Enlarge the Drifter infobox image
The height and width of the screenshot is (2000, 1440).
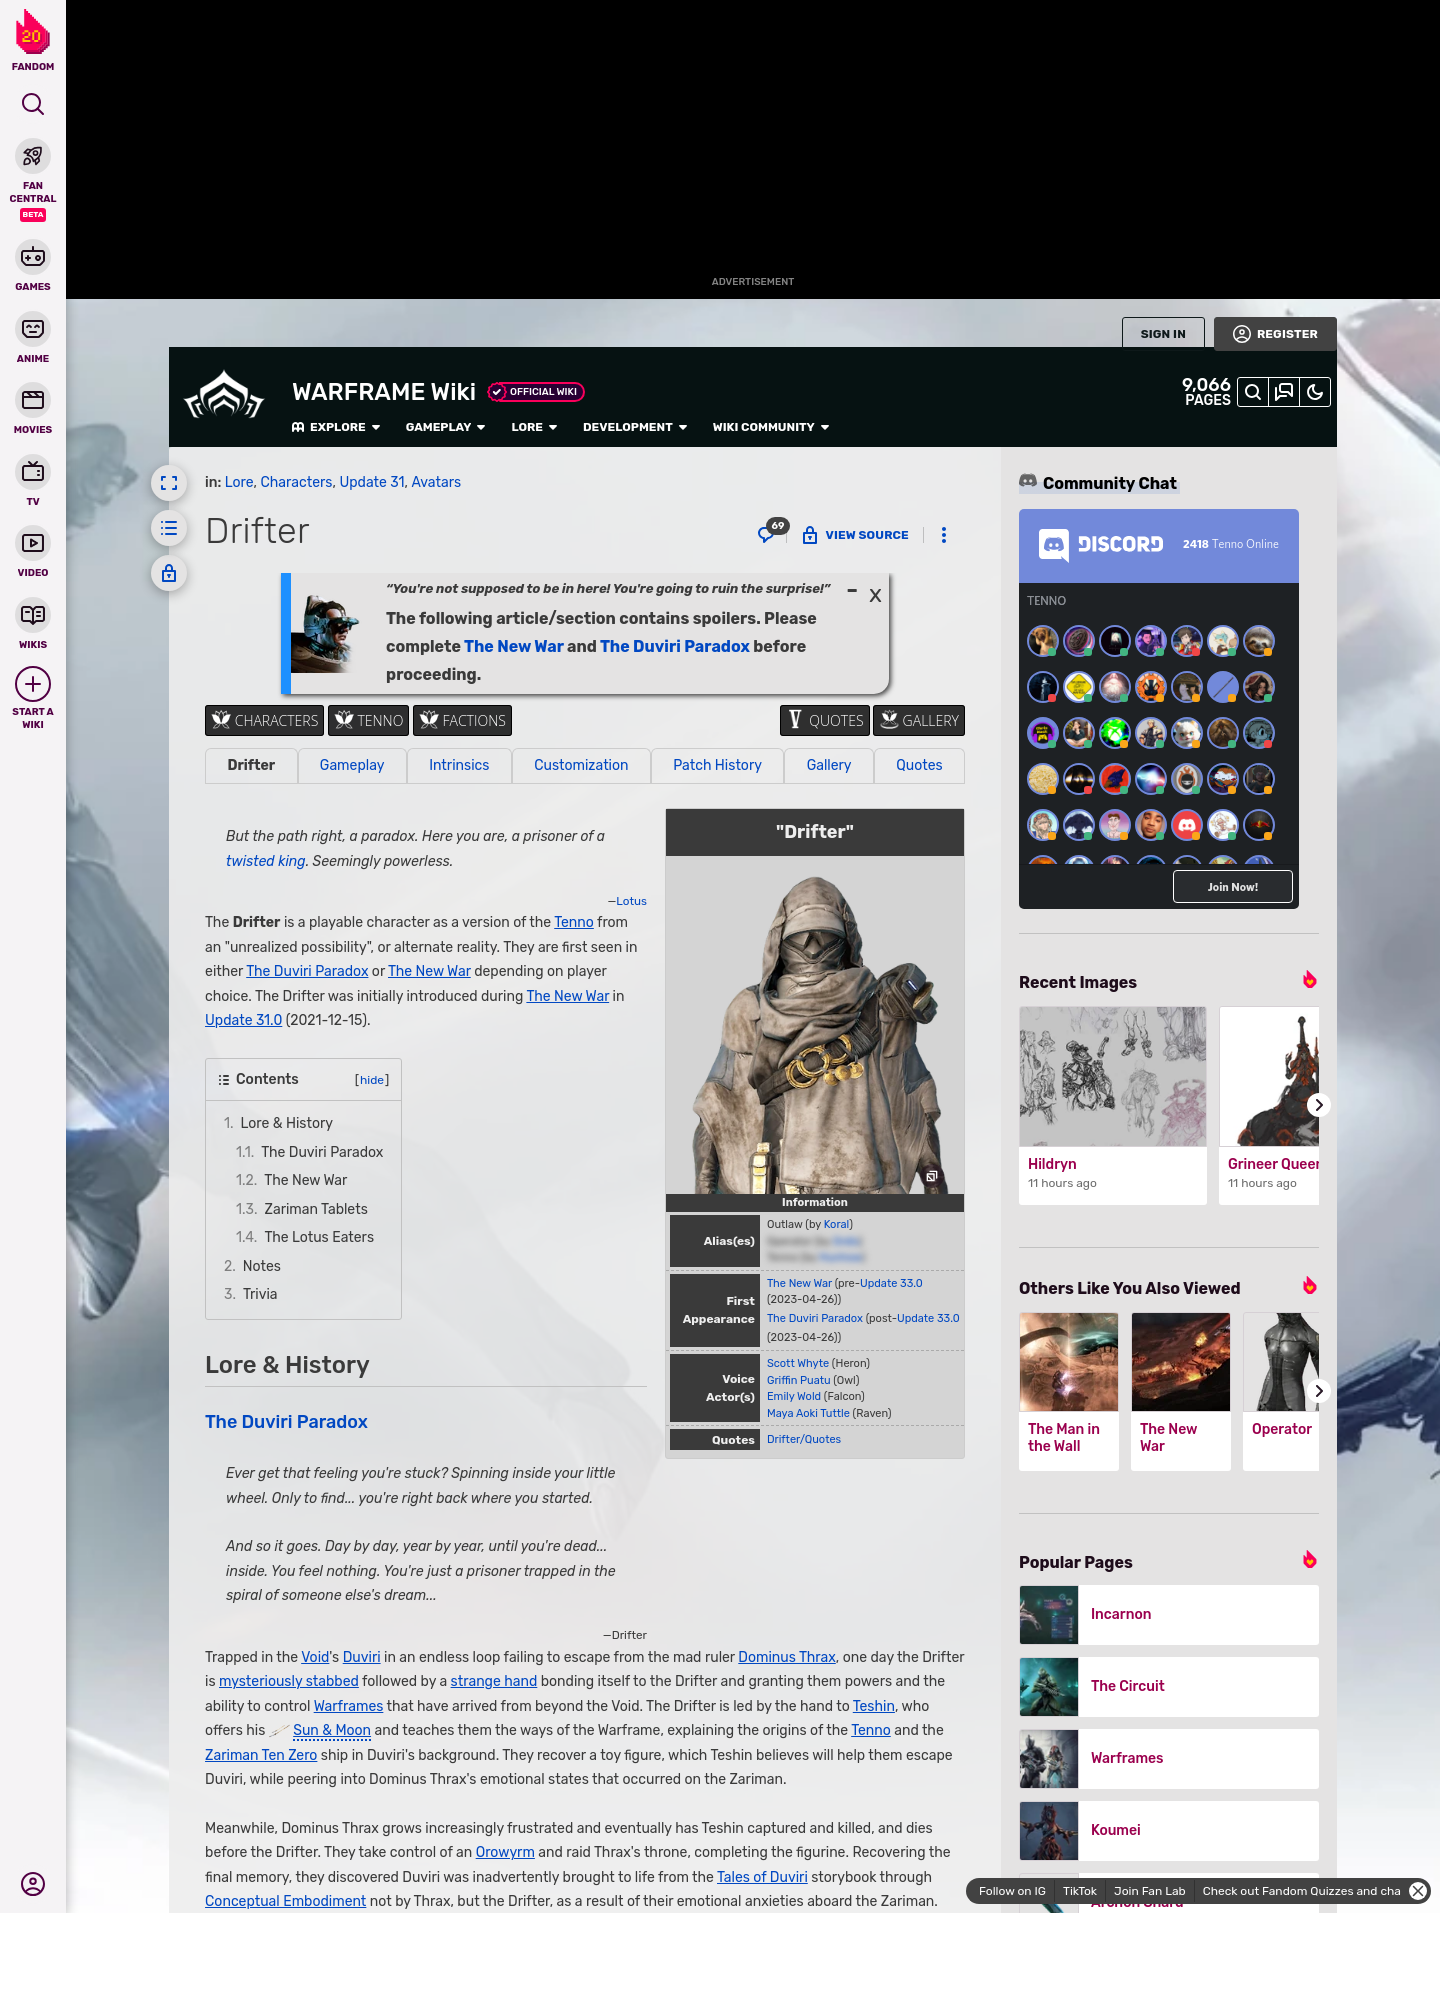pos(931,1177)
